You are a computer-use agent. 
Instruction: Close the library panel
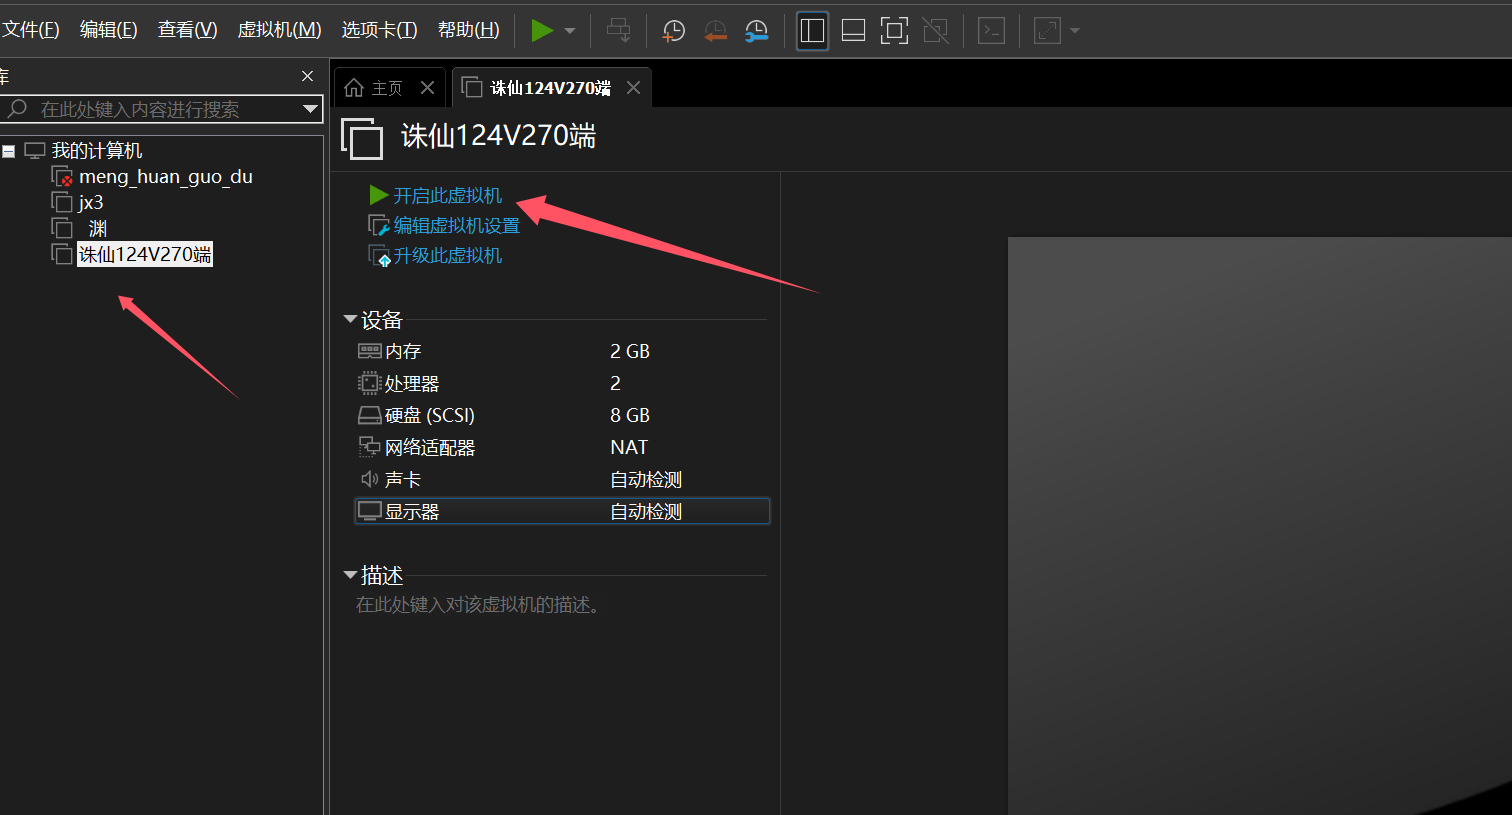click(307, 76)
